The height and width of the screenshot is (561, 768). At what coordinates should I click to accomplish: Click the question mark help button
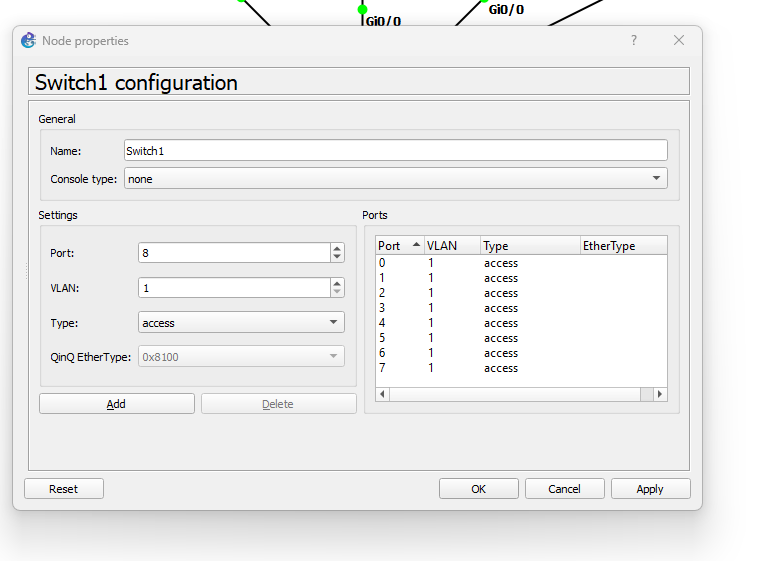pyautogui.click(x=634, y=40)
